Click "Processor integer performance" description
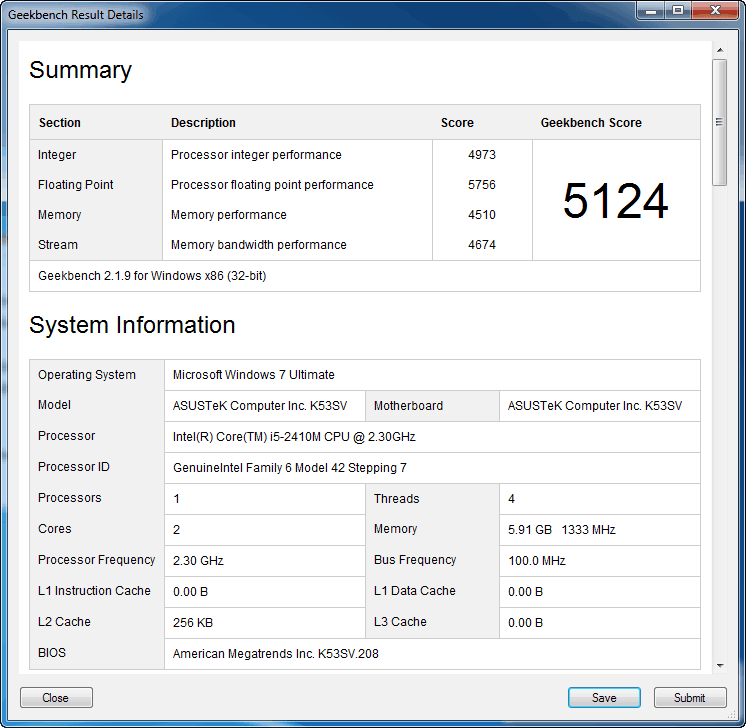Image resolution: width=746 pixels, height=728 pixels. (256, 155)
